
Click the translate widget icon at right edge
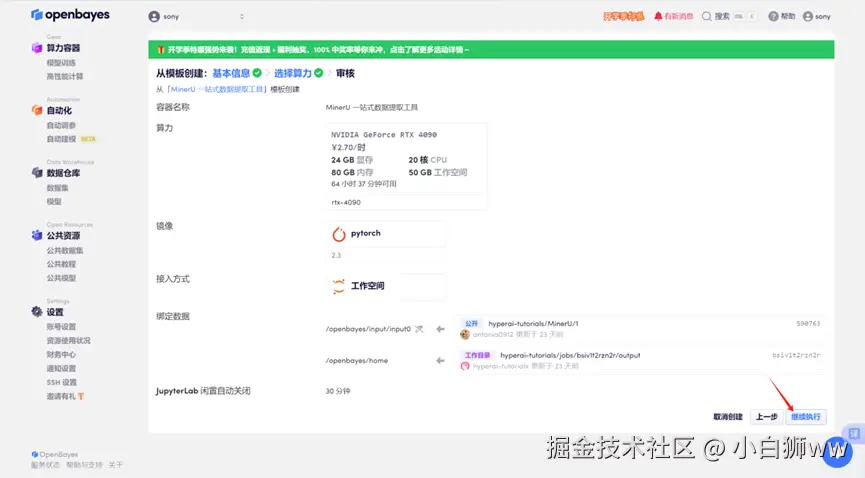point(854,434)
